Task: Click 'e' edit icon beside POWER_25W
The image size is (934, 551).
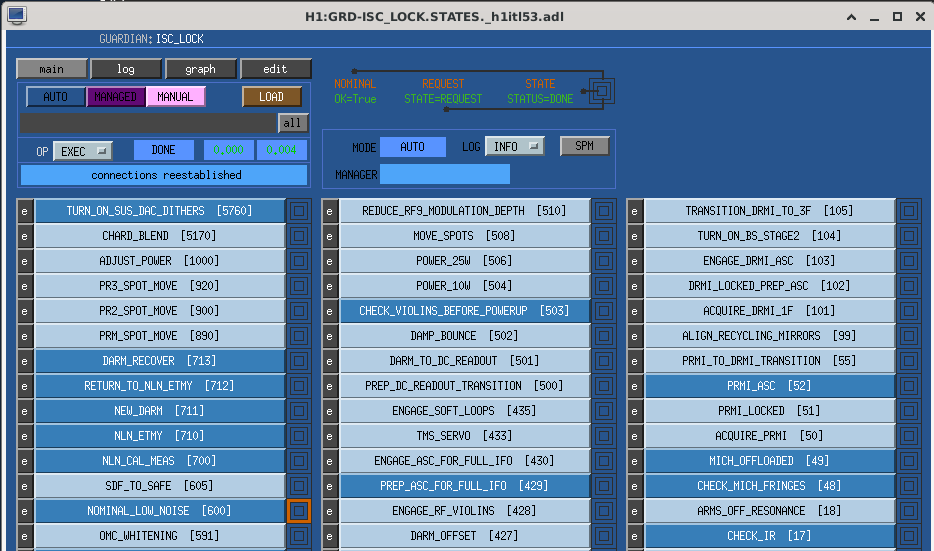Action: click(x=330, y=261)
